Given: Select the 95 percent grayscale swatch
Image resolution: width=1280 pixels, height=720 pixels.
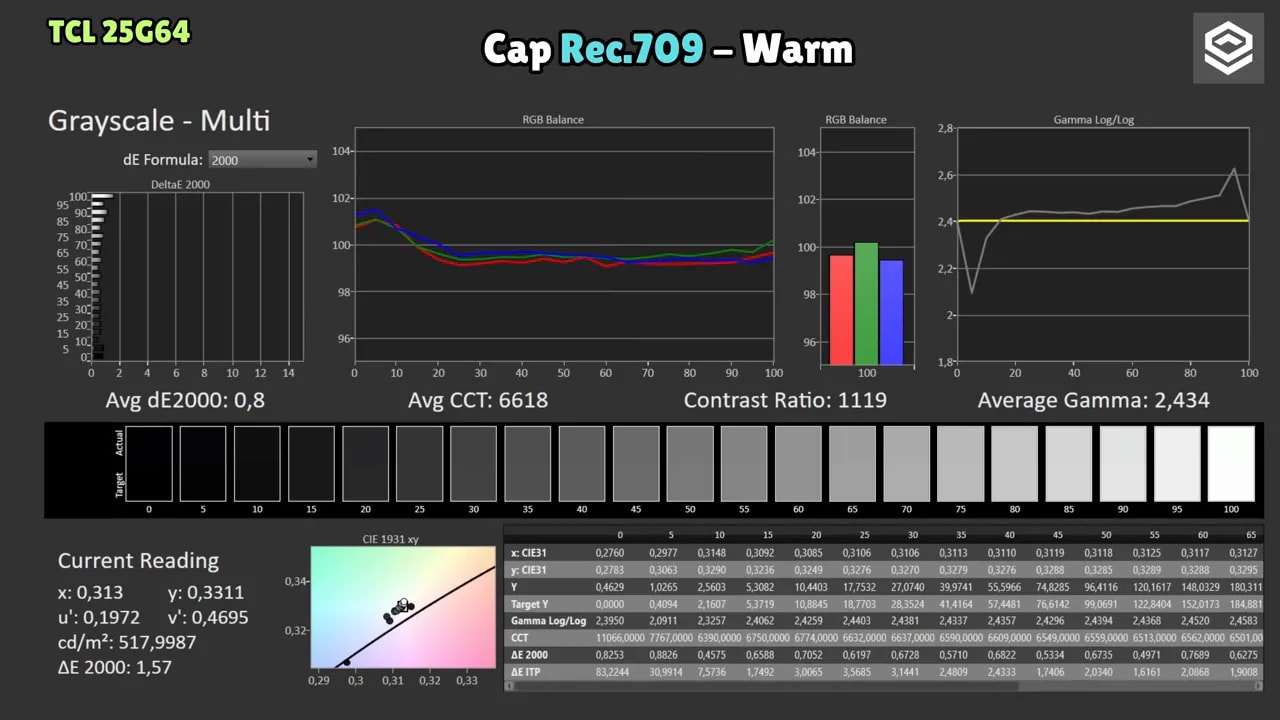Looking at the screenshot, I should coord(1177,463).
